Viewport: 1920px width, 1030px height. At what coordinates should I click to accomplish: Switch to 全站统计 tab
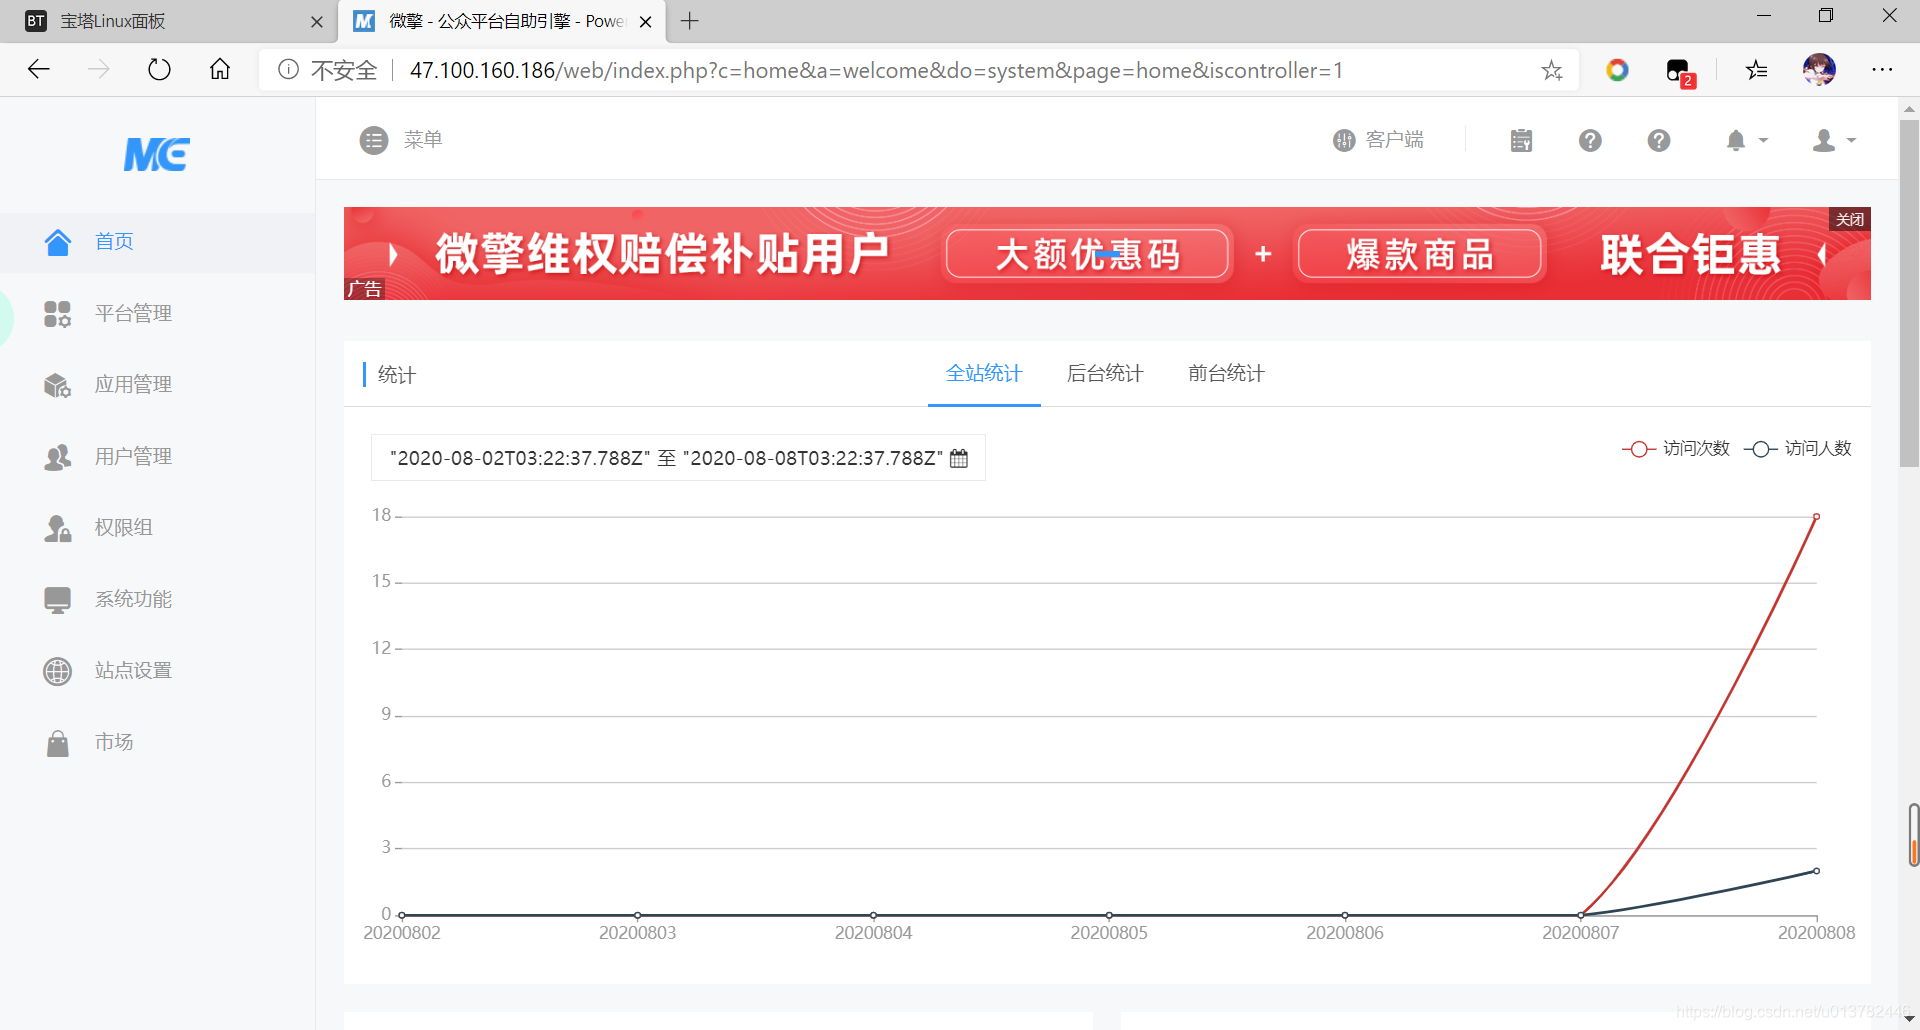984,374
